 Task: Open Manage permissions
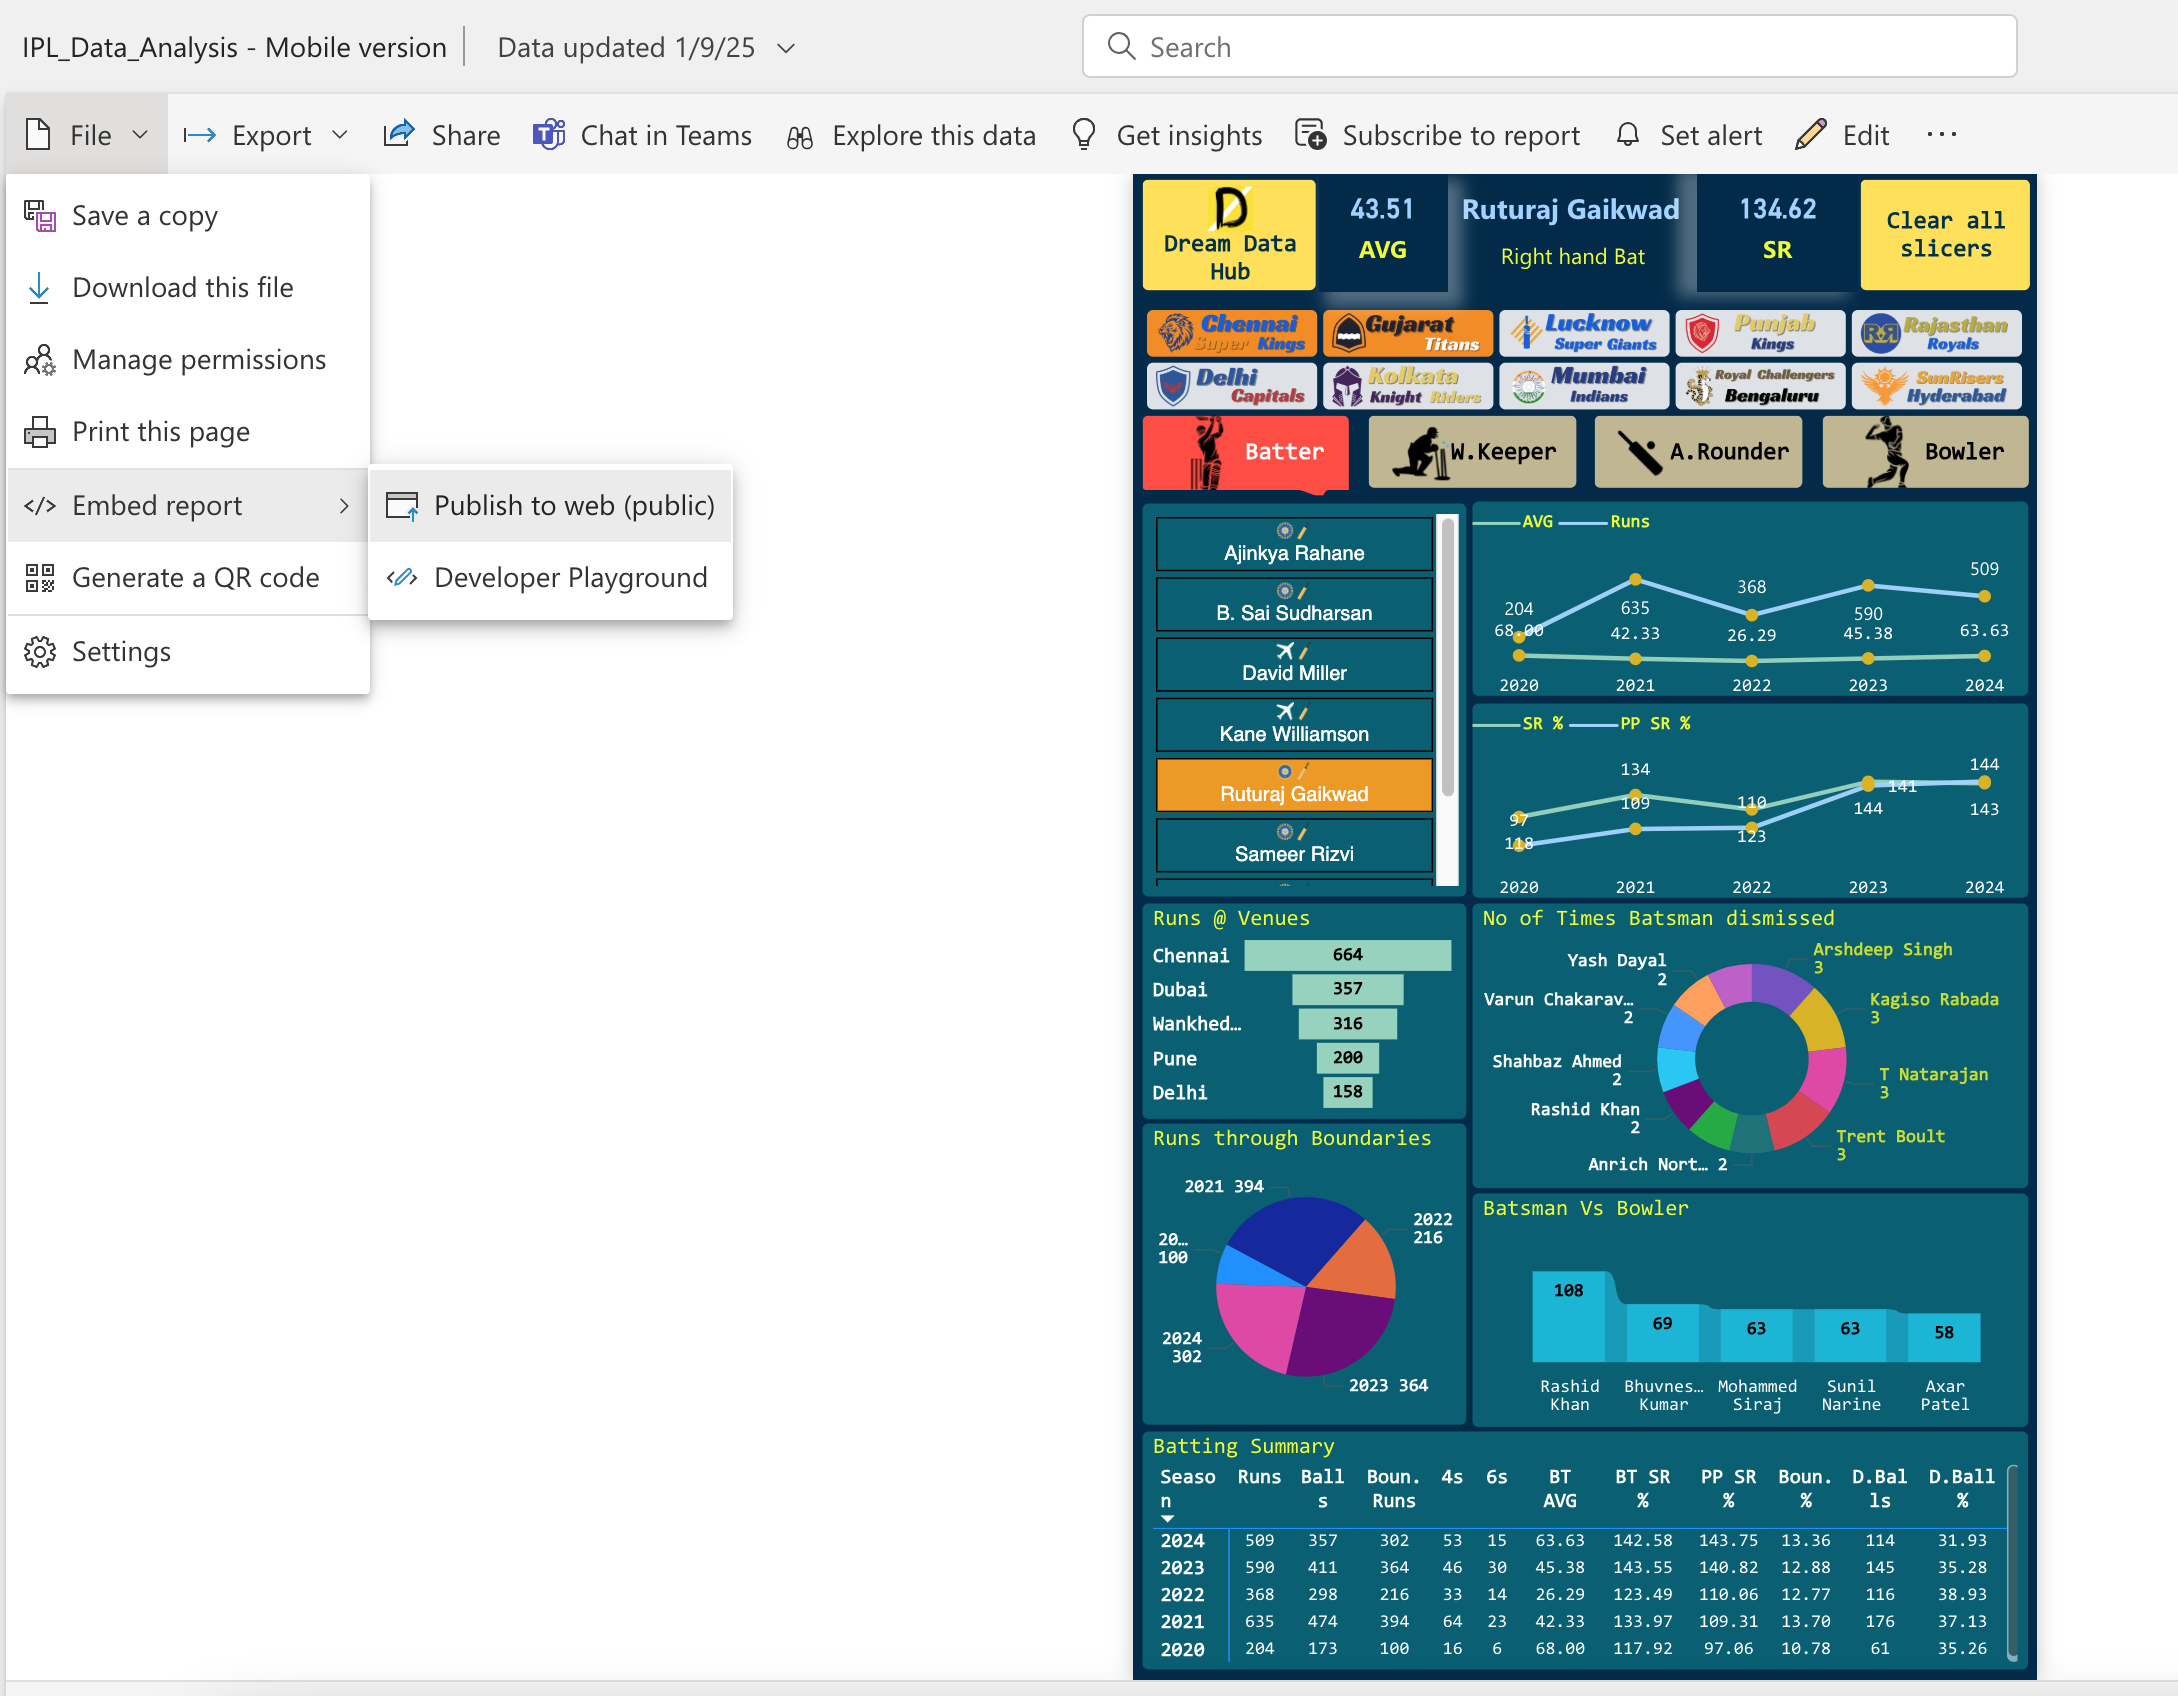tap(188, 360)
